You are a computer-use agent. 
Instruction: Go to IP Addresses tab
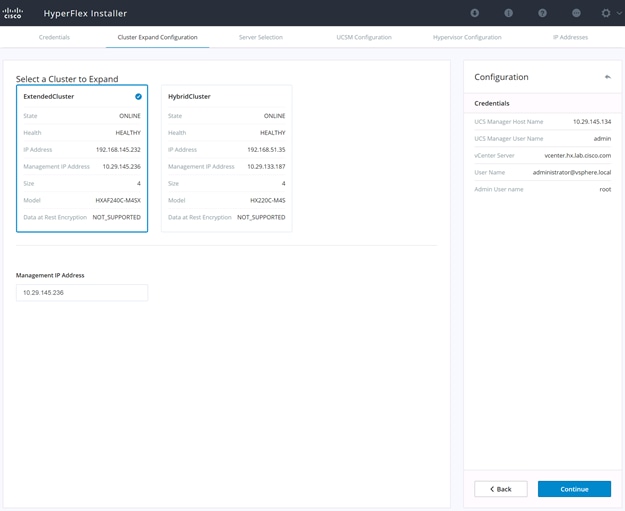click(x=570, y=37)
